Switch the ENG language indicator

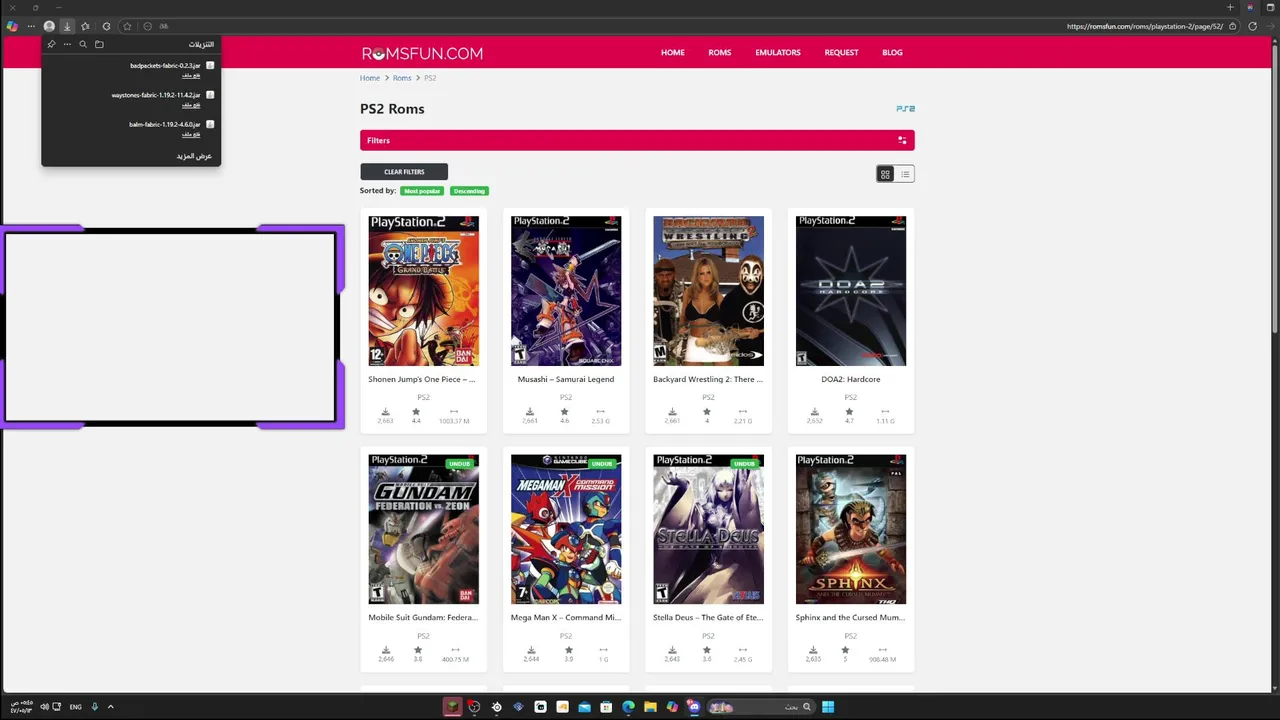76,707
